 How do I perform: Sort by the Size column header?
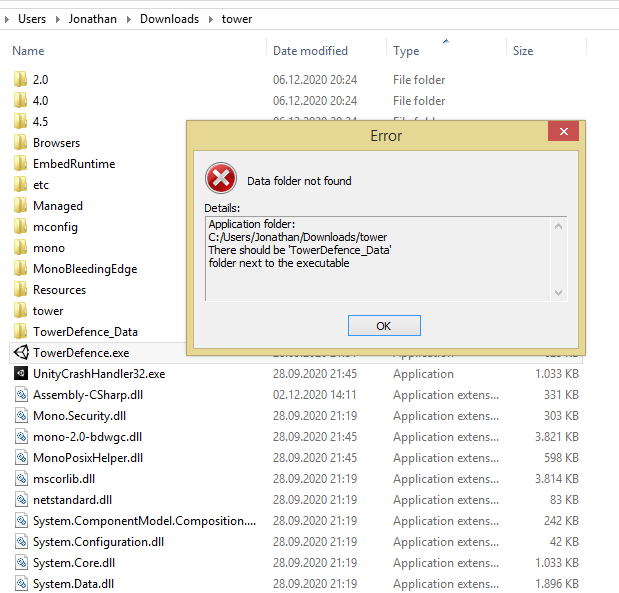(x=522, y=51)
